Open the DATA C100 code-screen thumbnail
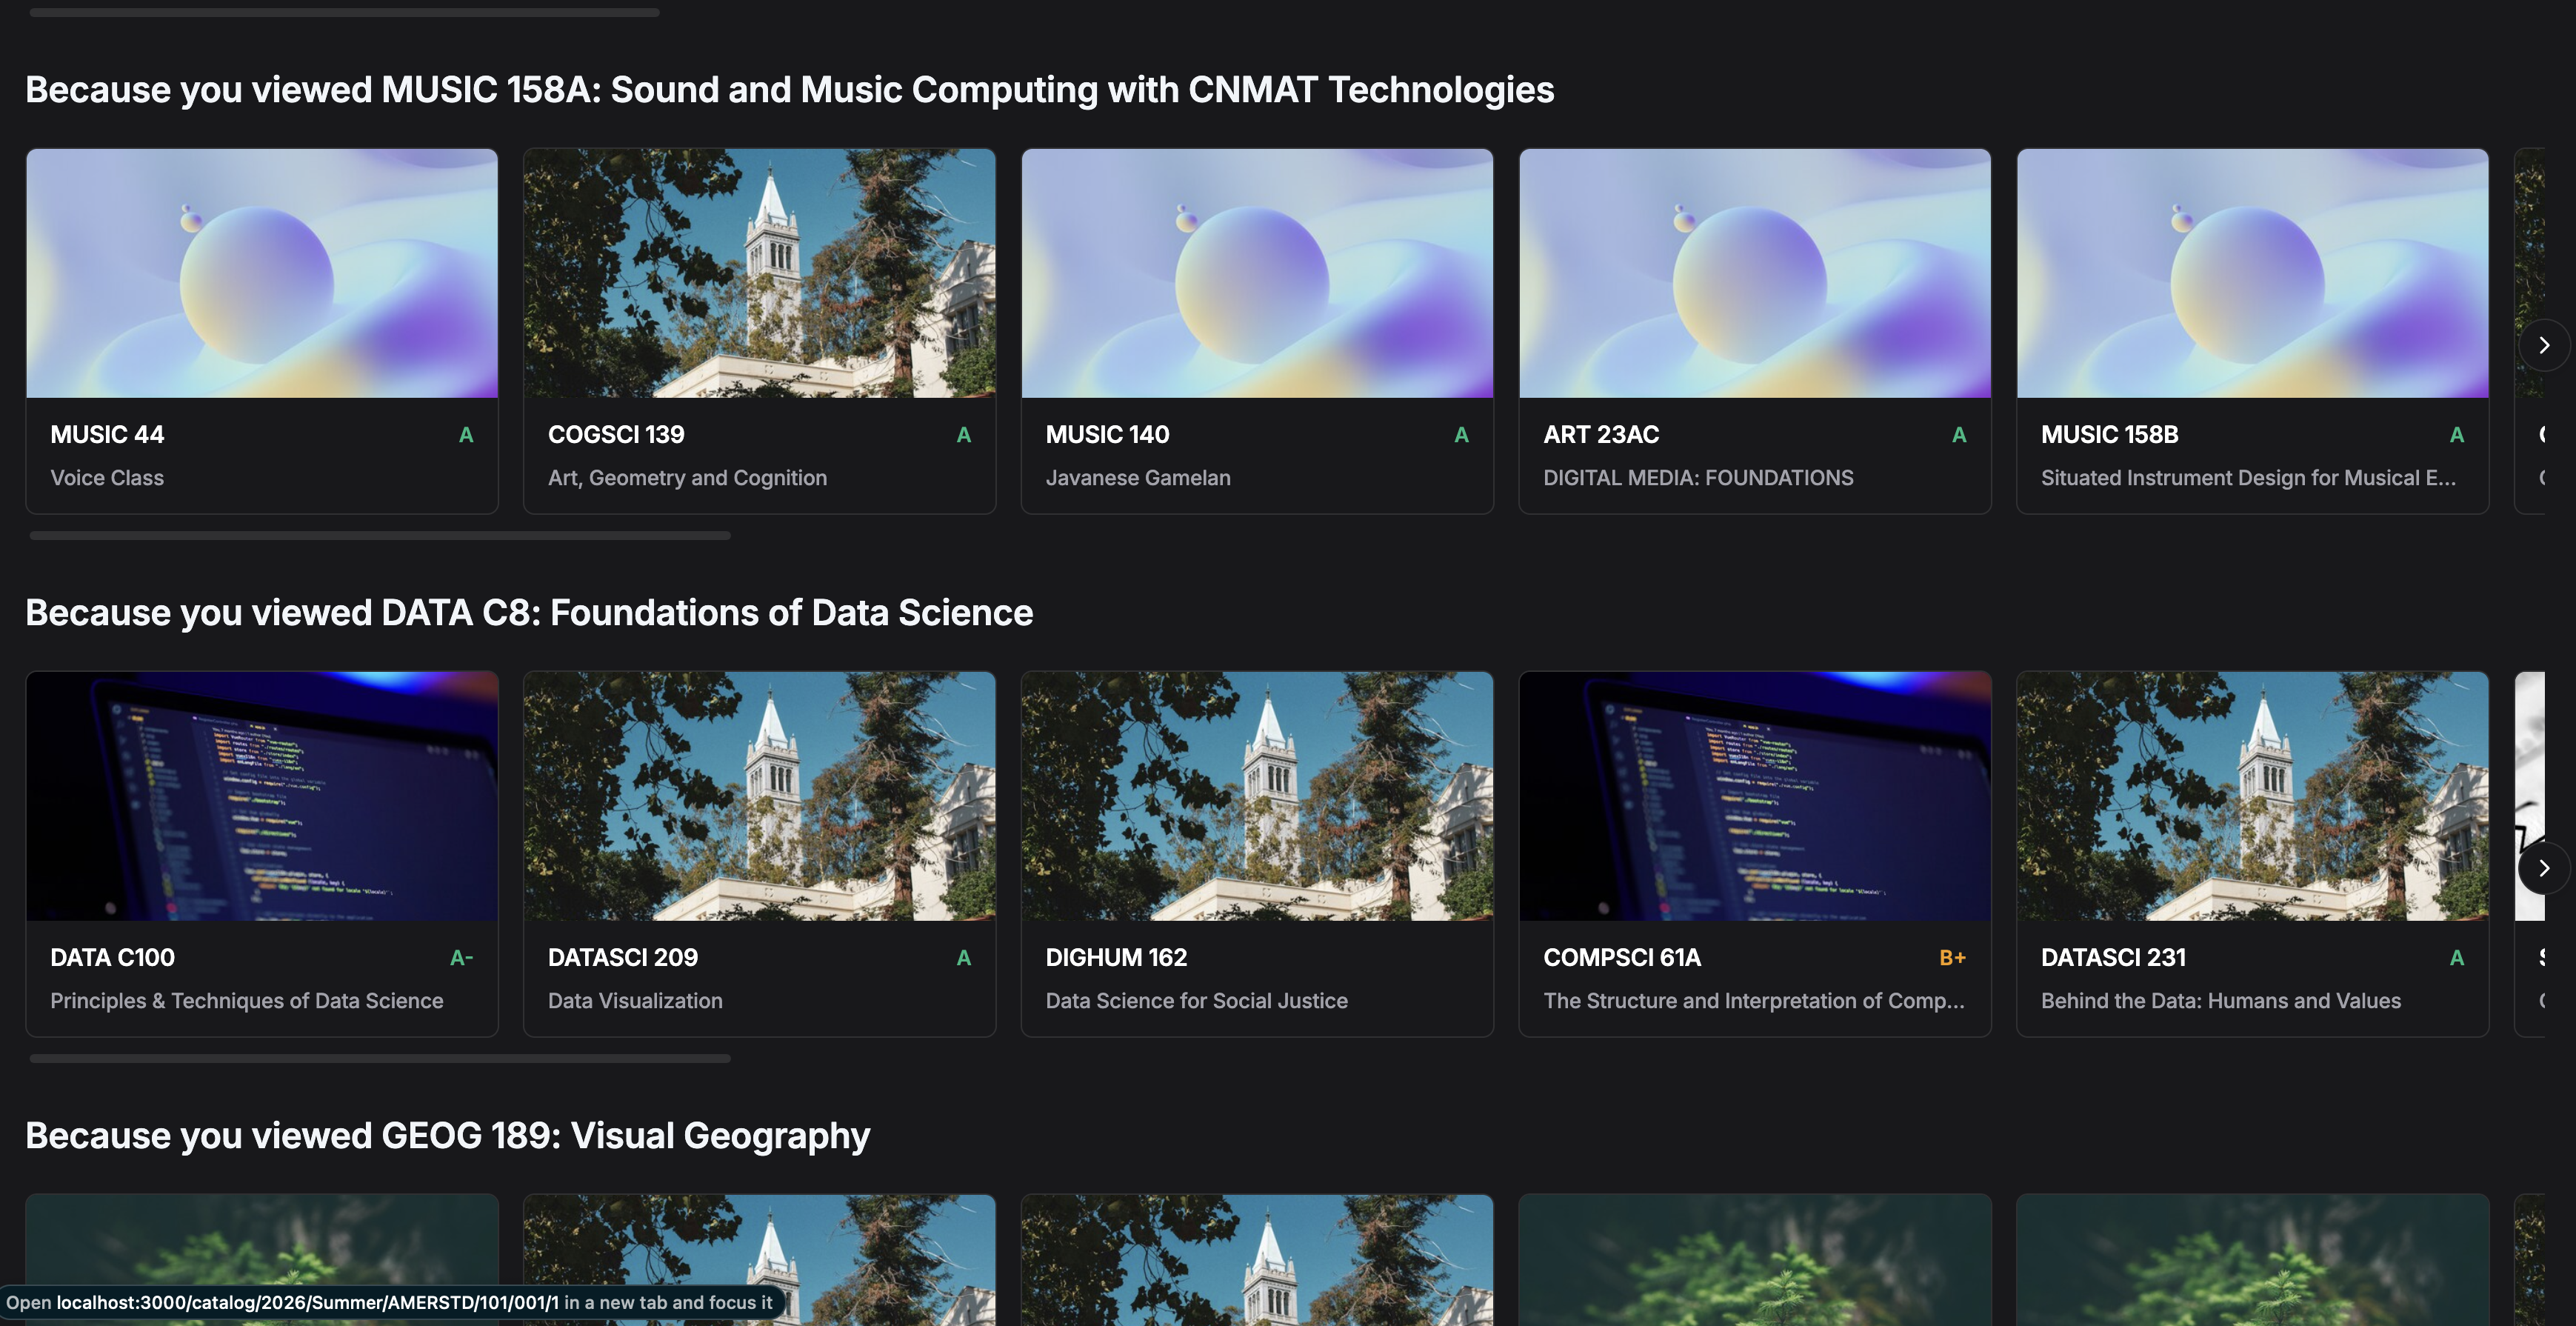 262,796
